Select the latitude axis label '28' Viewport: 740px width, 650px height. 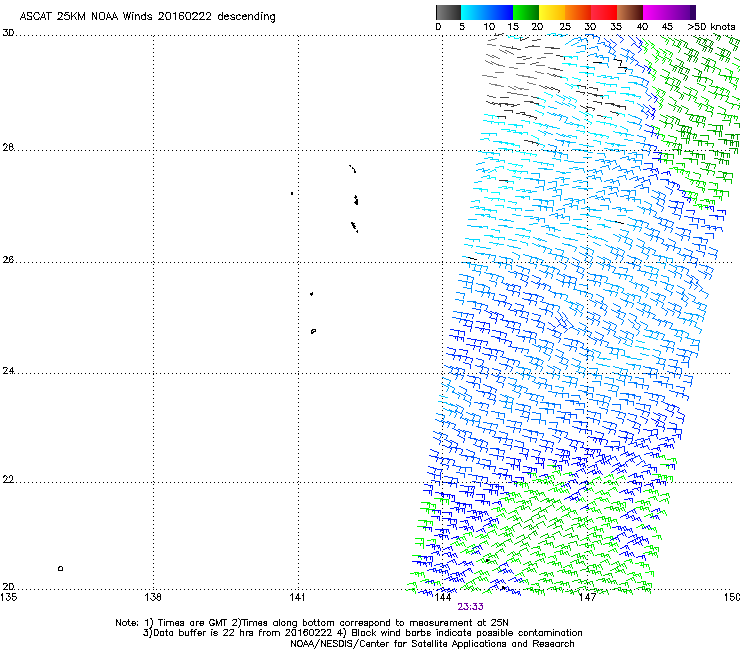[8, 148]
